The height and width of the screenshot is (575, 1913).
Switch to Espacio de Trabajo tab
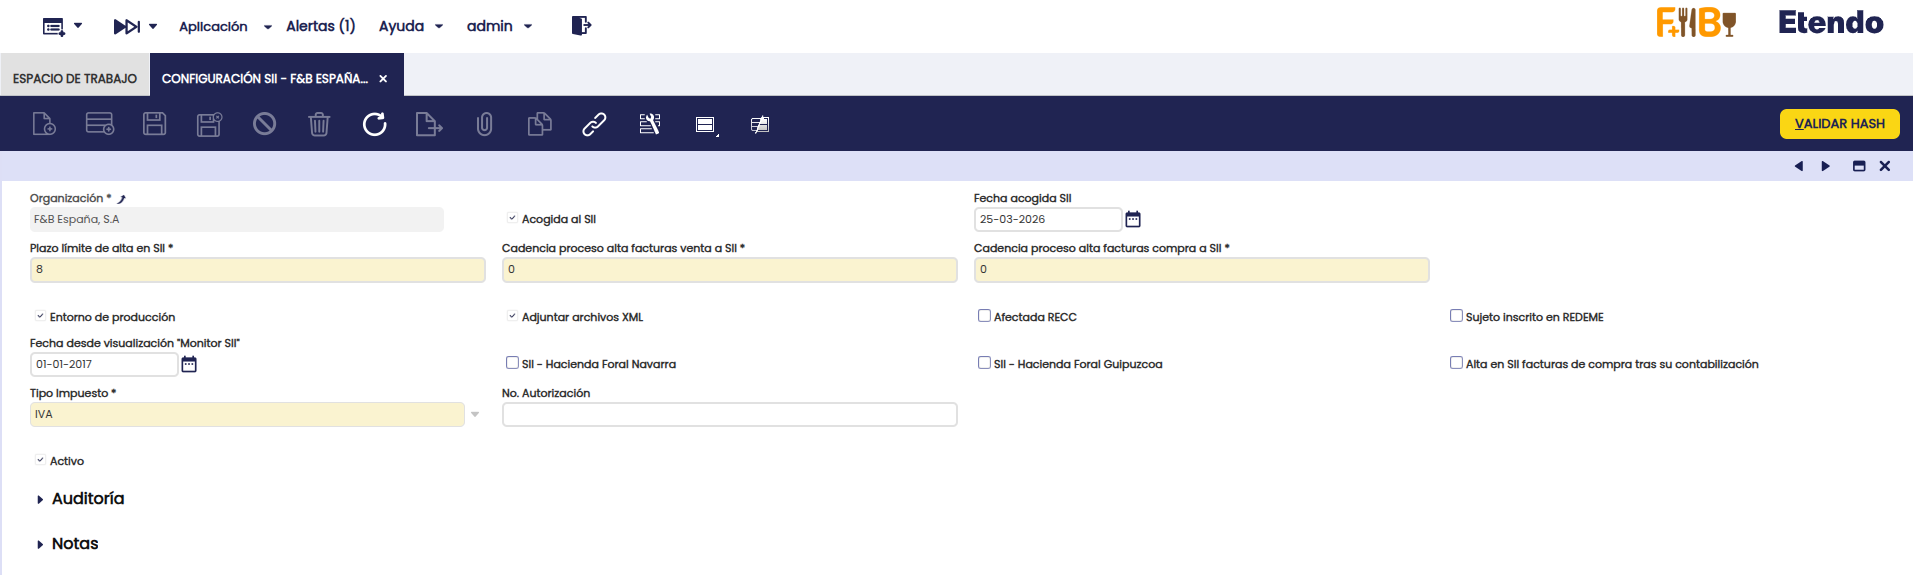(x=75, y=78)
